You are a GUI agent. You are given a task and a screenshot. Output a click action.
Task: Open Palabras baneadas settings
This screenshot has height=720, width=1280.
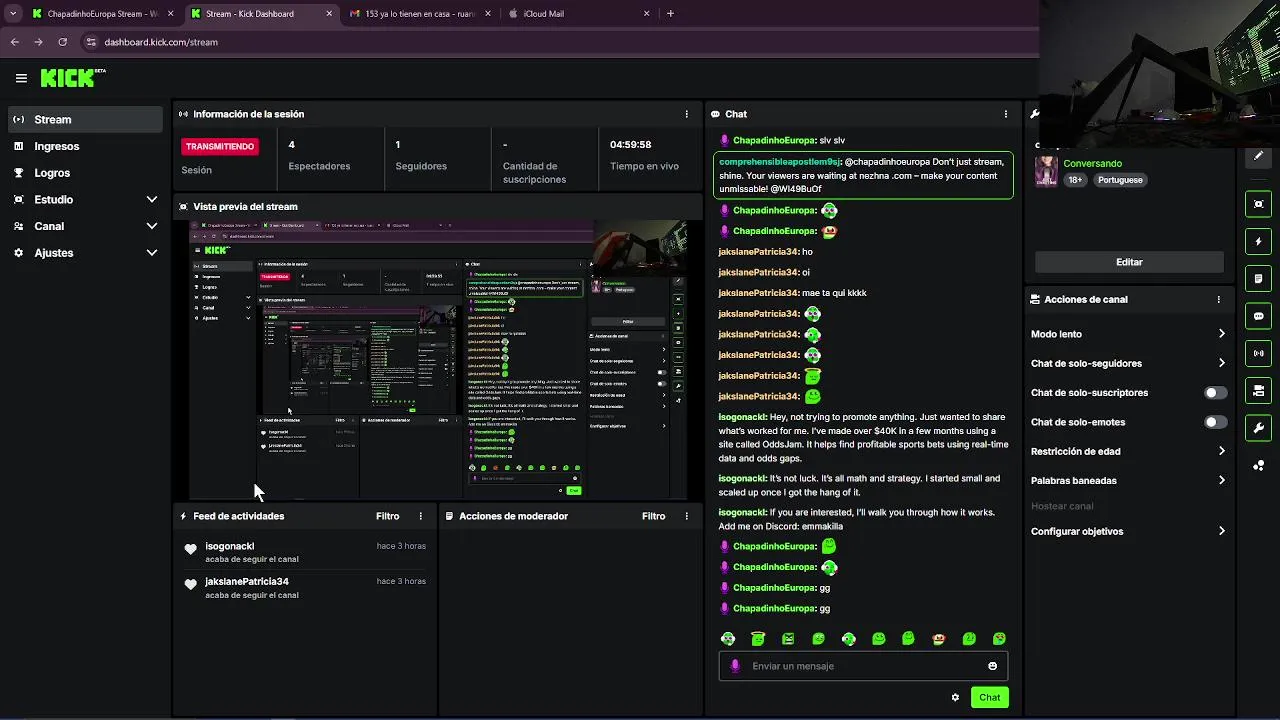(x=1128, y=480)
